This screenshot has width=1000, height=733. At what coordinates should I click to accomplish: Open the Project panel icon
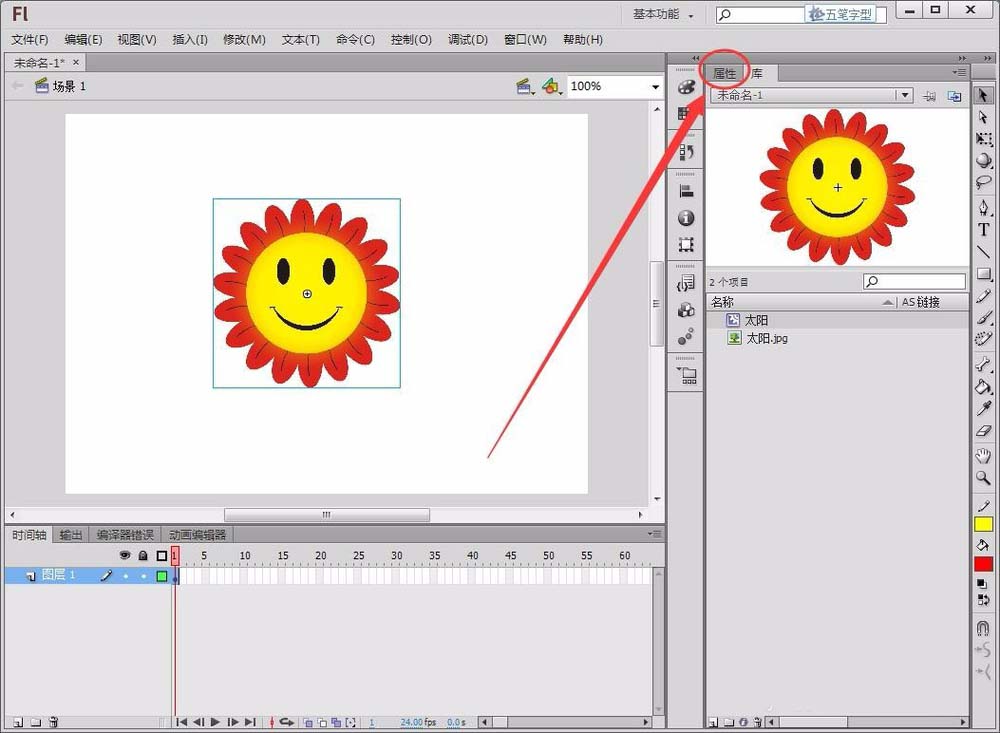[x=686, y=375]
